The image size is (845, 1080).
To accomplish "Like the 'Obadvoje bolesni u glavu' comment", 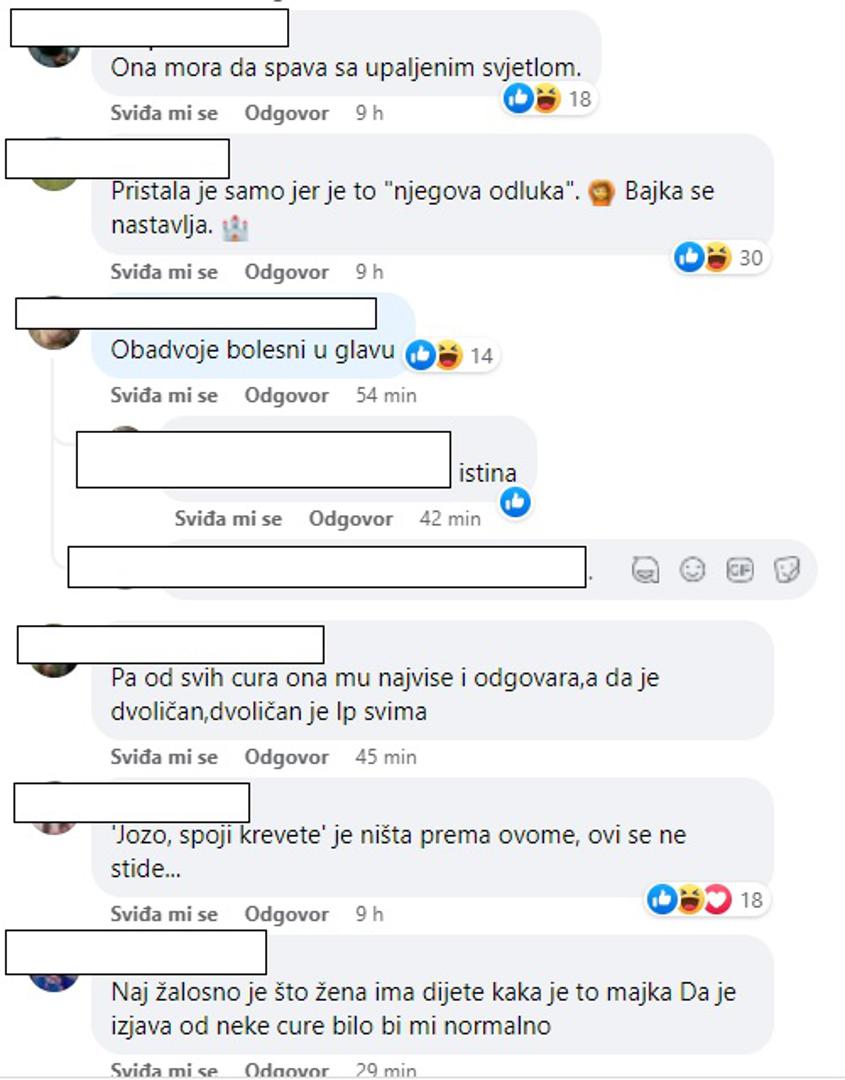I will click(164, 395).
